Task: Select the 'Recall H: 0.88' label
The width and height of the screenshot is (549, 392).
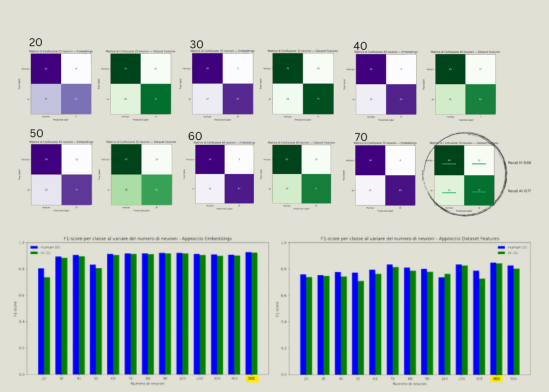Action: tap(520, 163)
